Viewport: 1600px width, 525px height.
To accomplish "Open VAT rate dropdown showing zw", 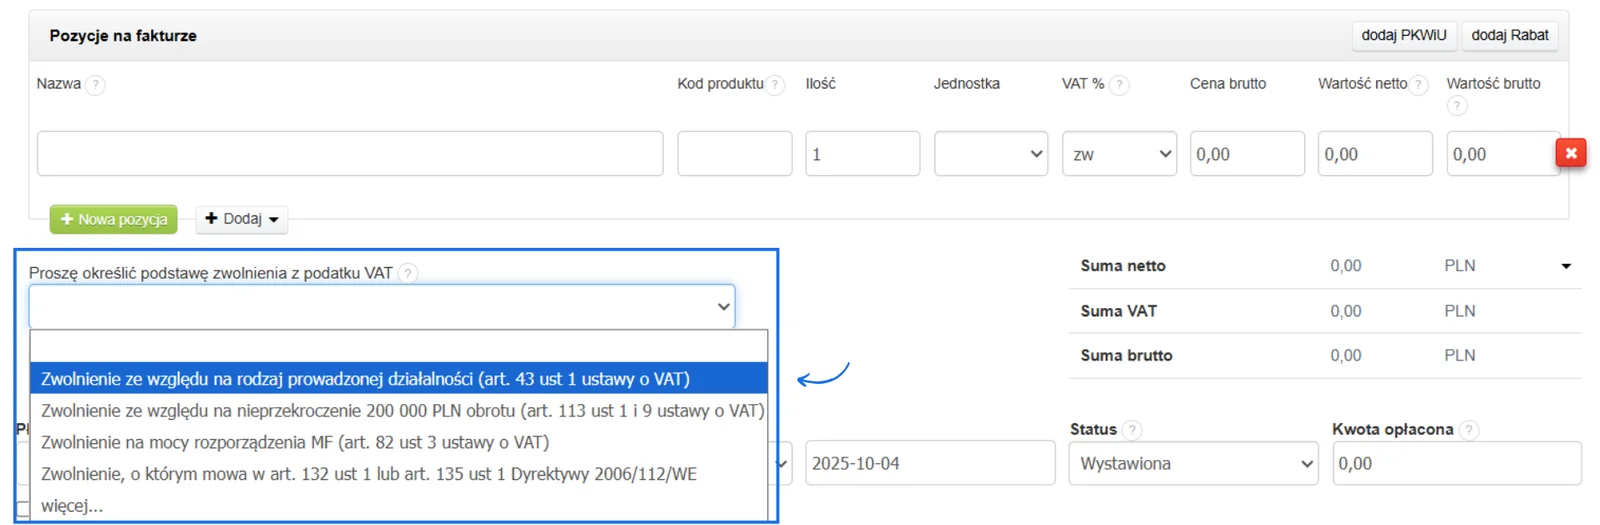I will click(x=1119, y=154).
